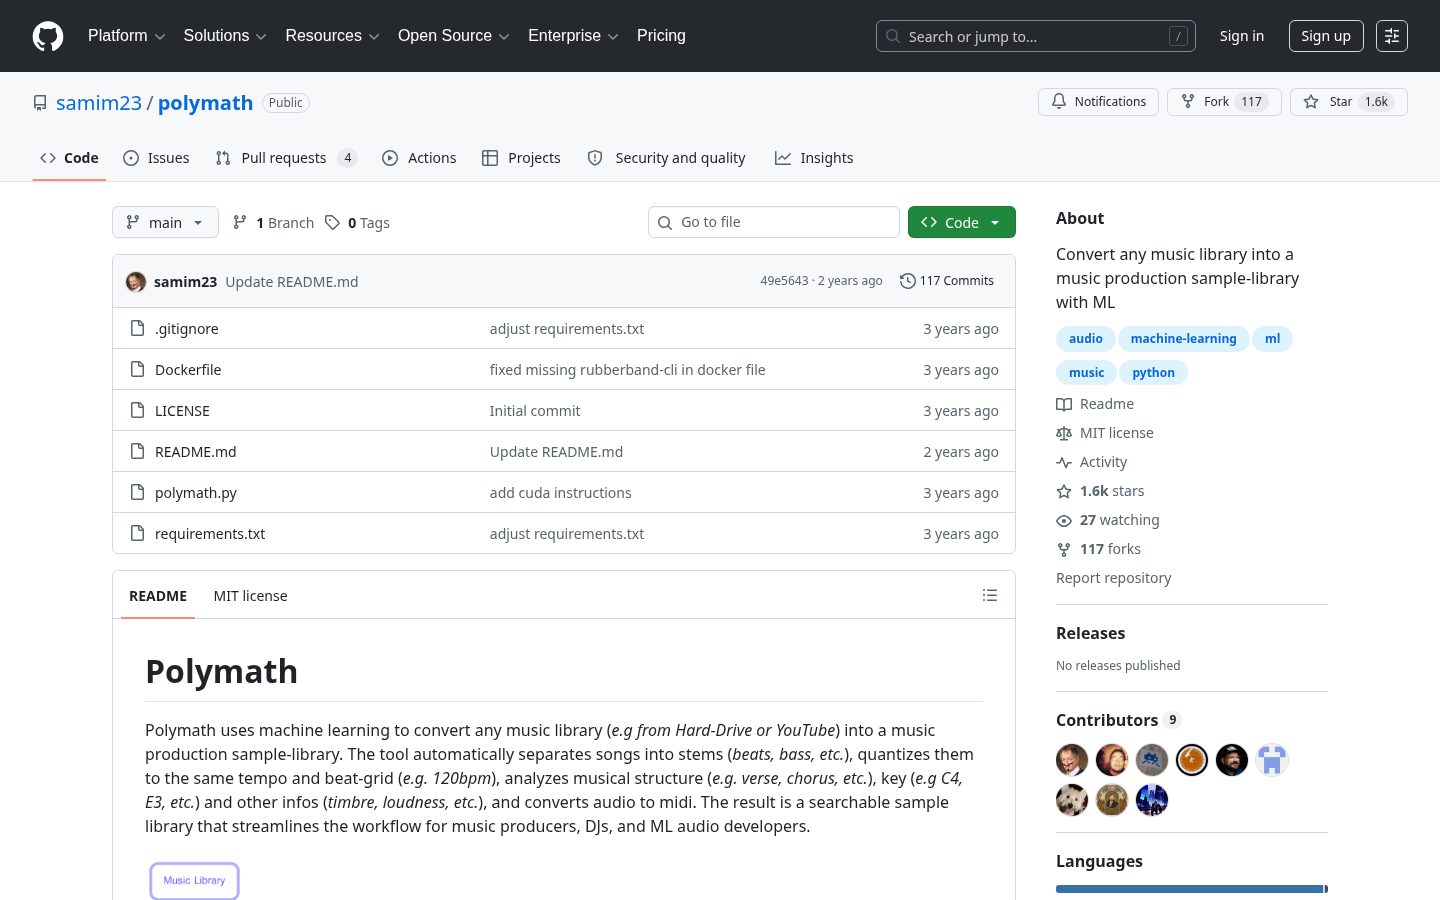Click the Notifications bell button
The height and width of the screenshot is (900, 1440).
[1098, 102]
